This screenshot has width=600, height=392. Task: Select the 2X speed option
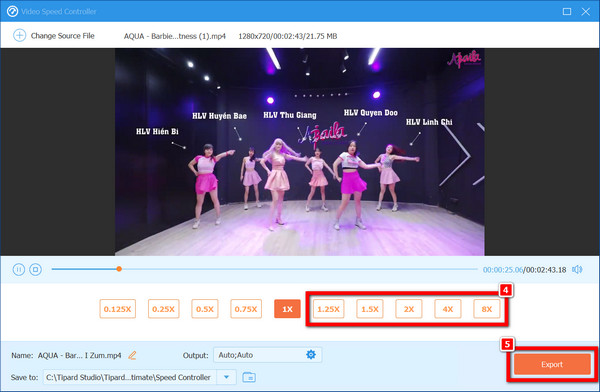point(409,309)
